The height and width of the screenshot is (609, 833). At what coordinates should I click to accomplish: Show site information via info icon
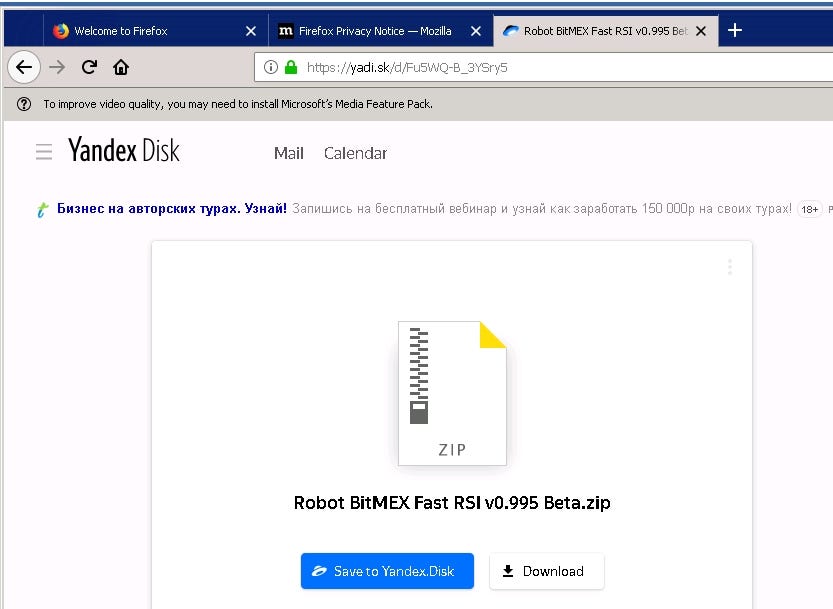coord(271,67)
